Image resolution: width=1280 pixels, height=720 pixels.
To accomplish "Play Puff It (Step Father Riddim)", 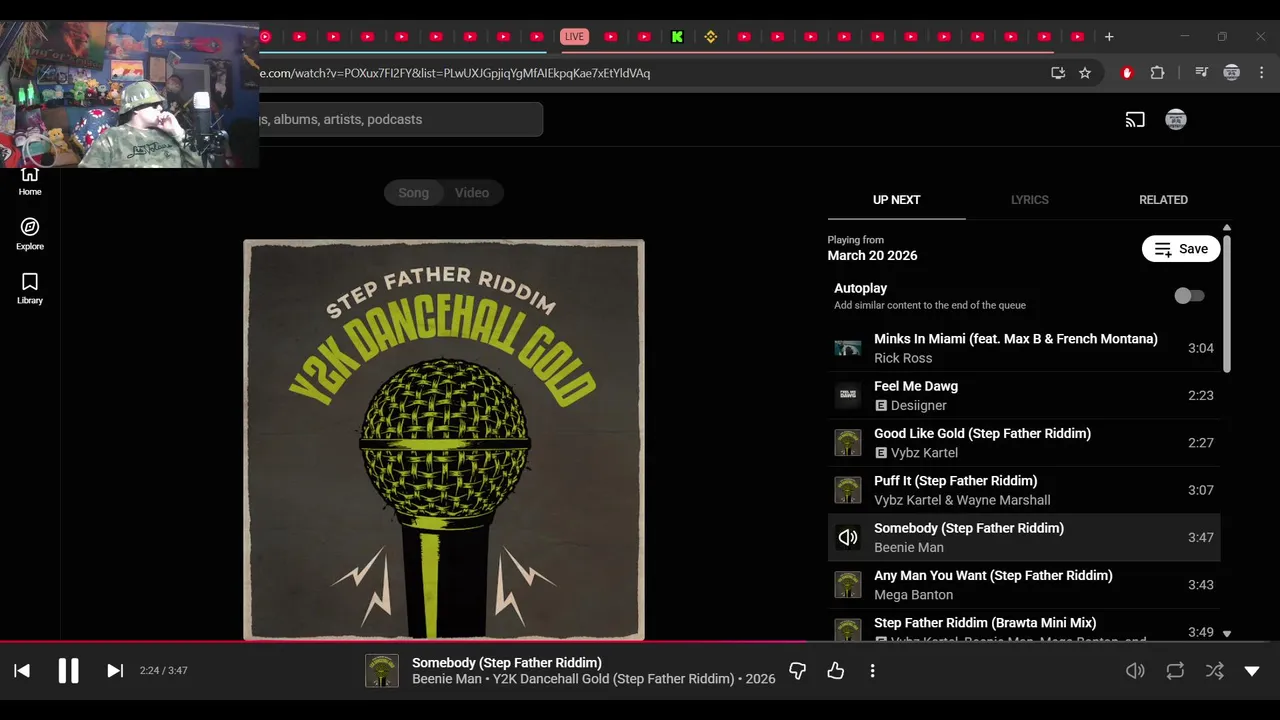I will click(x=1024, y=490).
